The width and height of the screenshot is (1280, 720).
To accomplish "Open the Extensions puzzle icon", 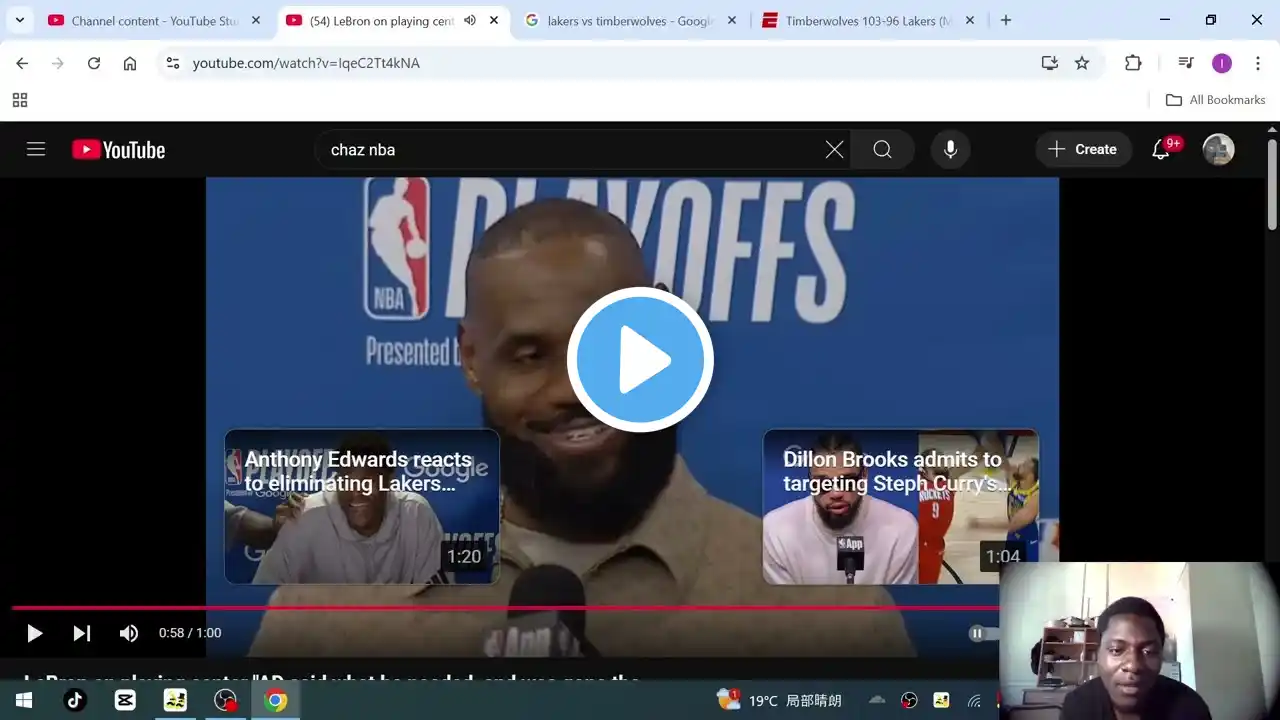I will point(1133,63).
